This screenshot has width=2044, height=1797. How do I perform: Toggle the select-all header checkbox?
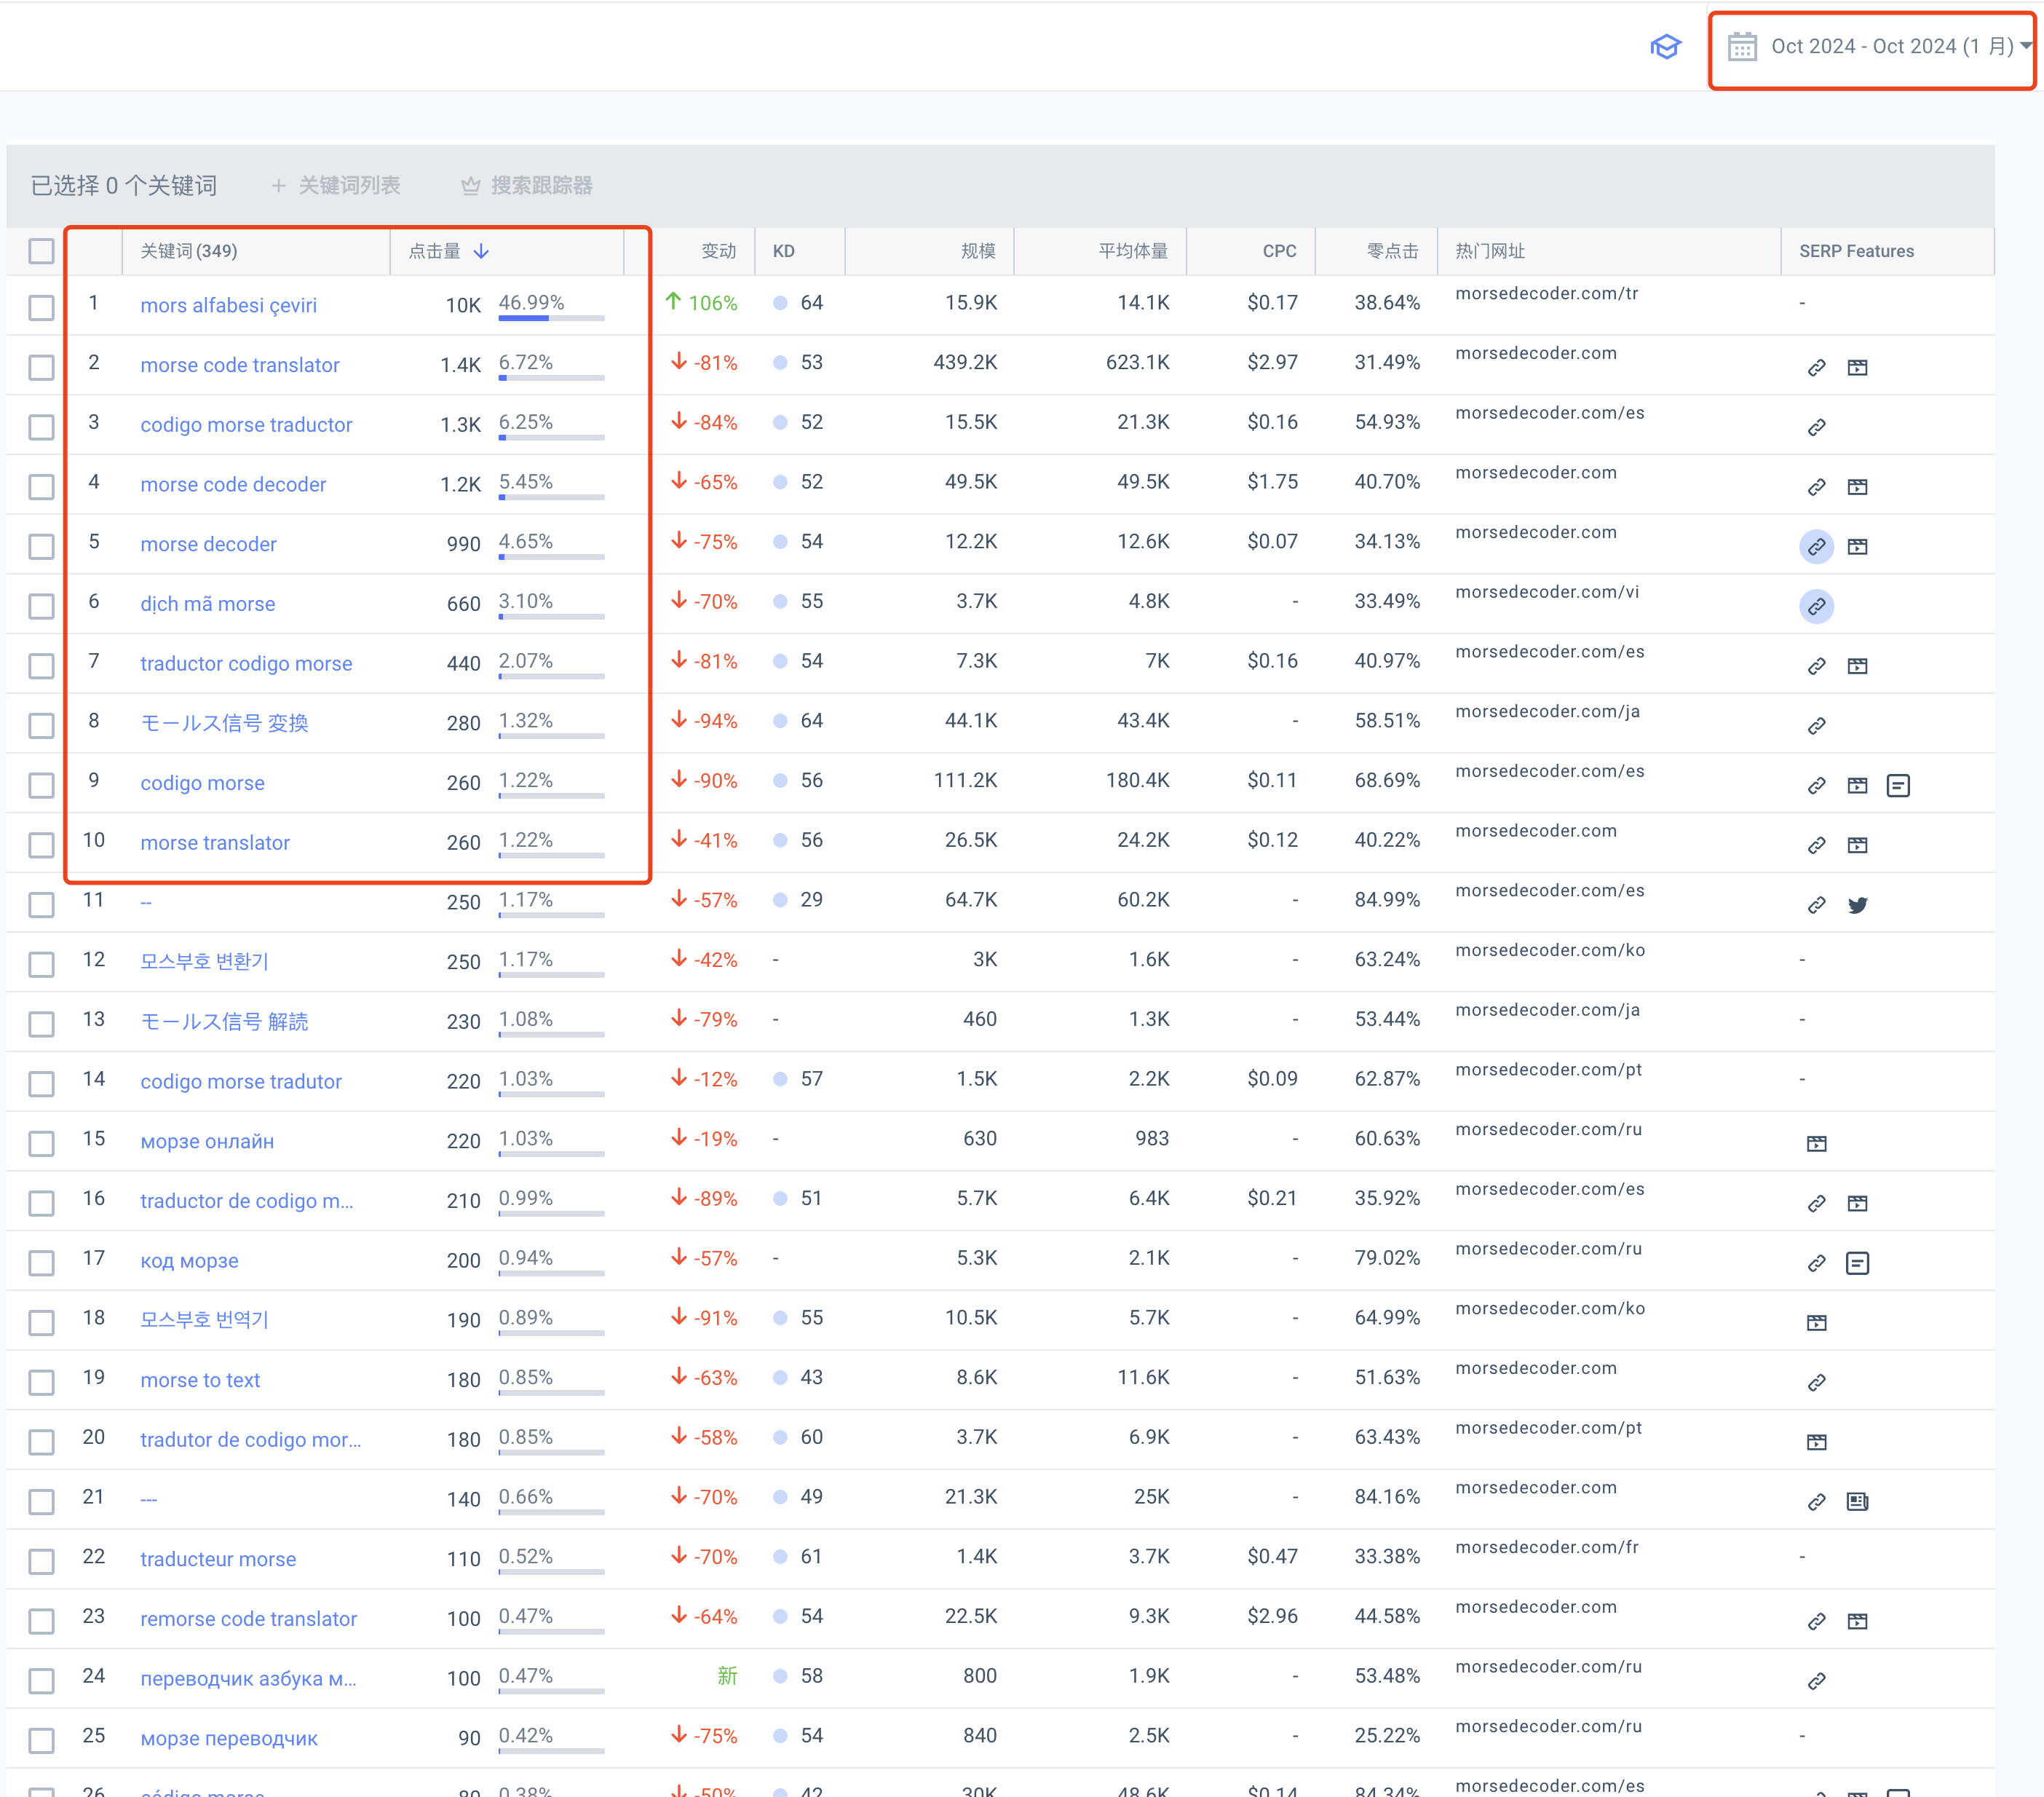[x=41, y=251]
